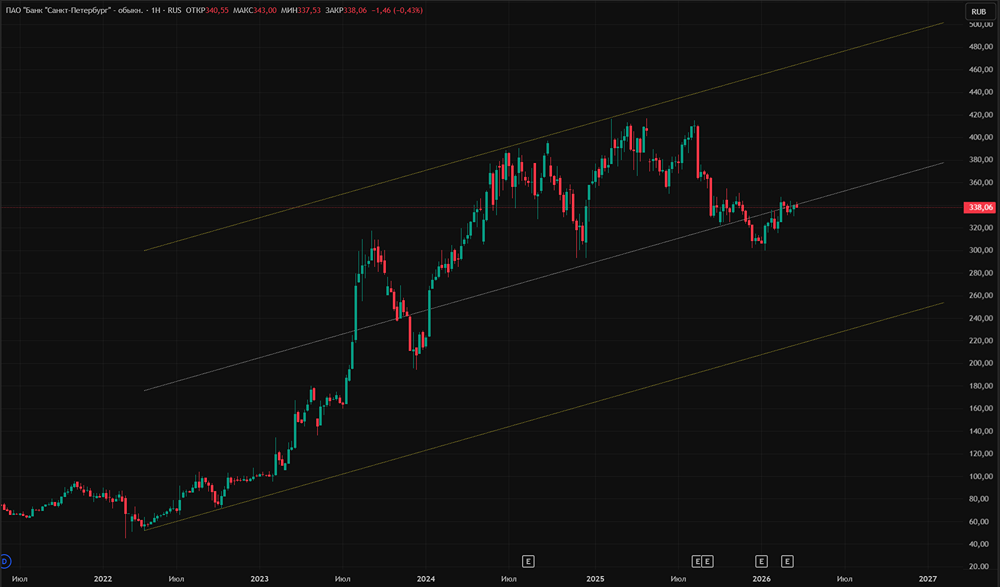
Task: Click the red 338,06 current price label
Action: click(x=980, y=207)
